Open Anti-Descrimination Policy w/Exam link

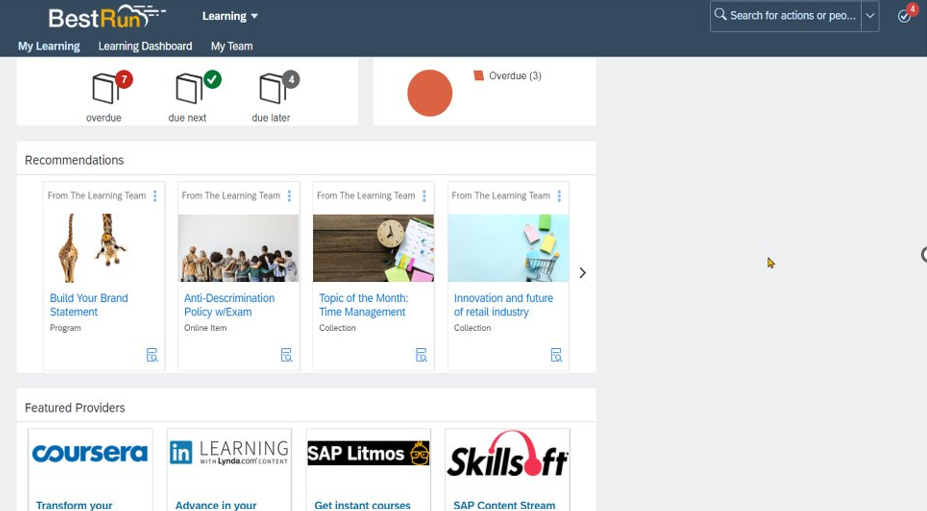click(x=229, y=305)
